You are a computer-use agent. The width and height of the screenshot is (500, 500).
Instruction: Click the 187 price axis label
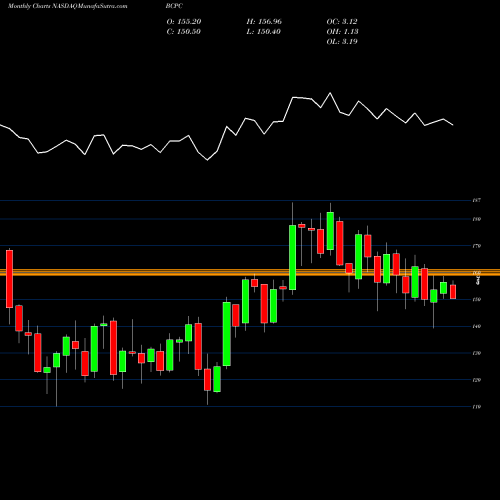tap(477, 200)
